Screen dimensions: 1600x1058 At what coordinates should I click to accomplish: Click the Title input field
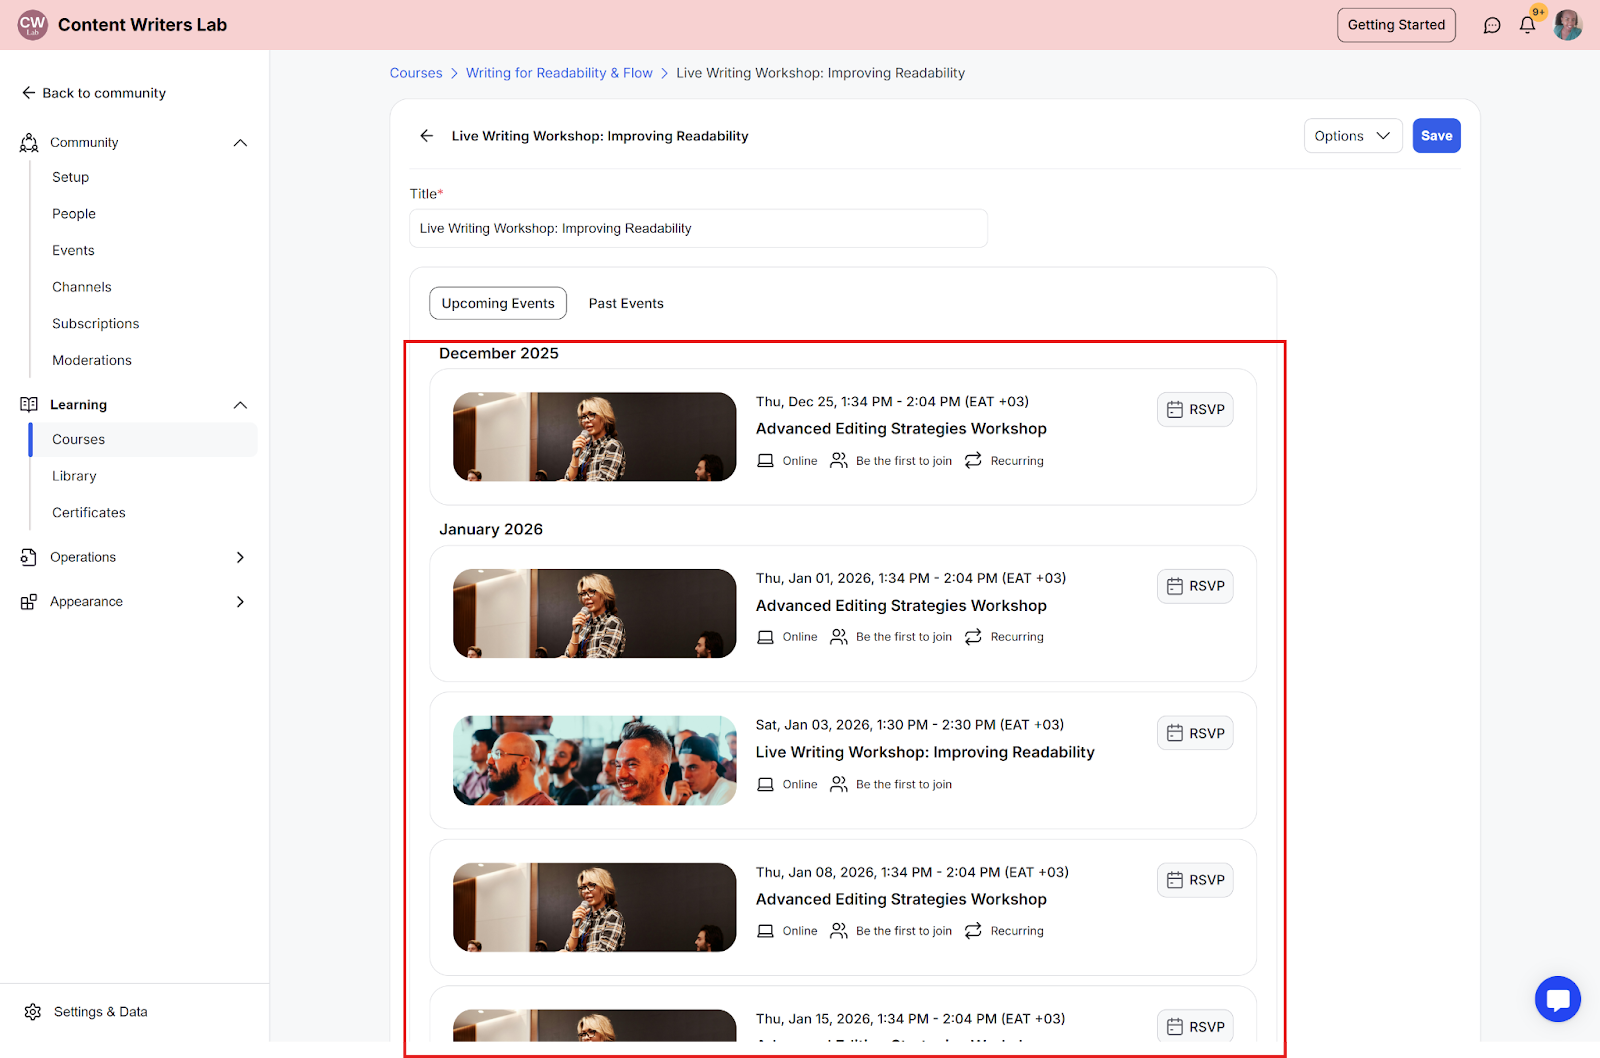pyautogui.click(x=699, y=229)
